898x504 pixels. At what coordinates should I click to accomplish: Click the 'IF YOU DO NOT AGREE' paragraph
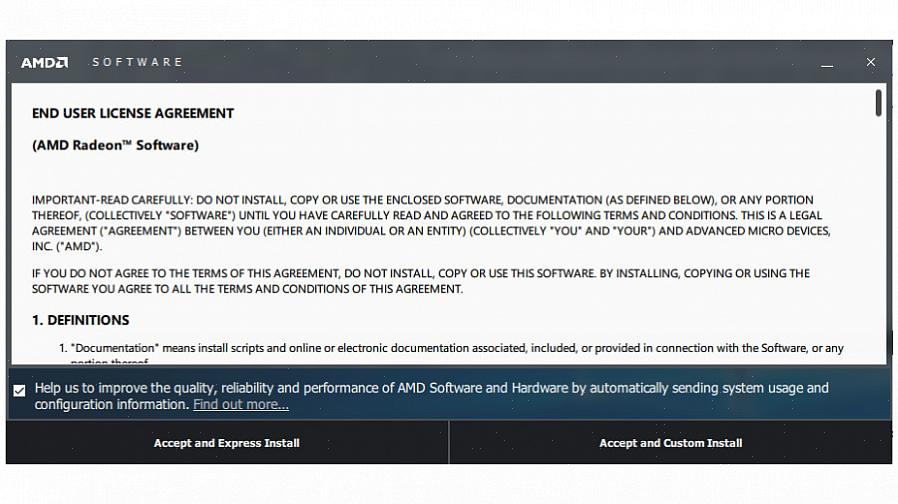point(420,281)
